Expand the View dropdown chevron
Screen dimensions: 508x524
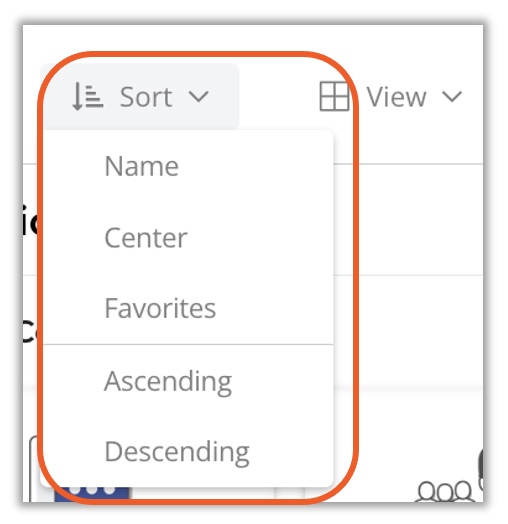click(x=452, y=97)
